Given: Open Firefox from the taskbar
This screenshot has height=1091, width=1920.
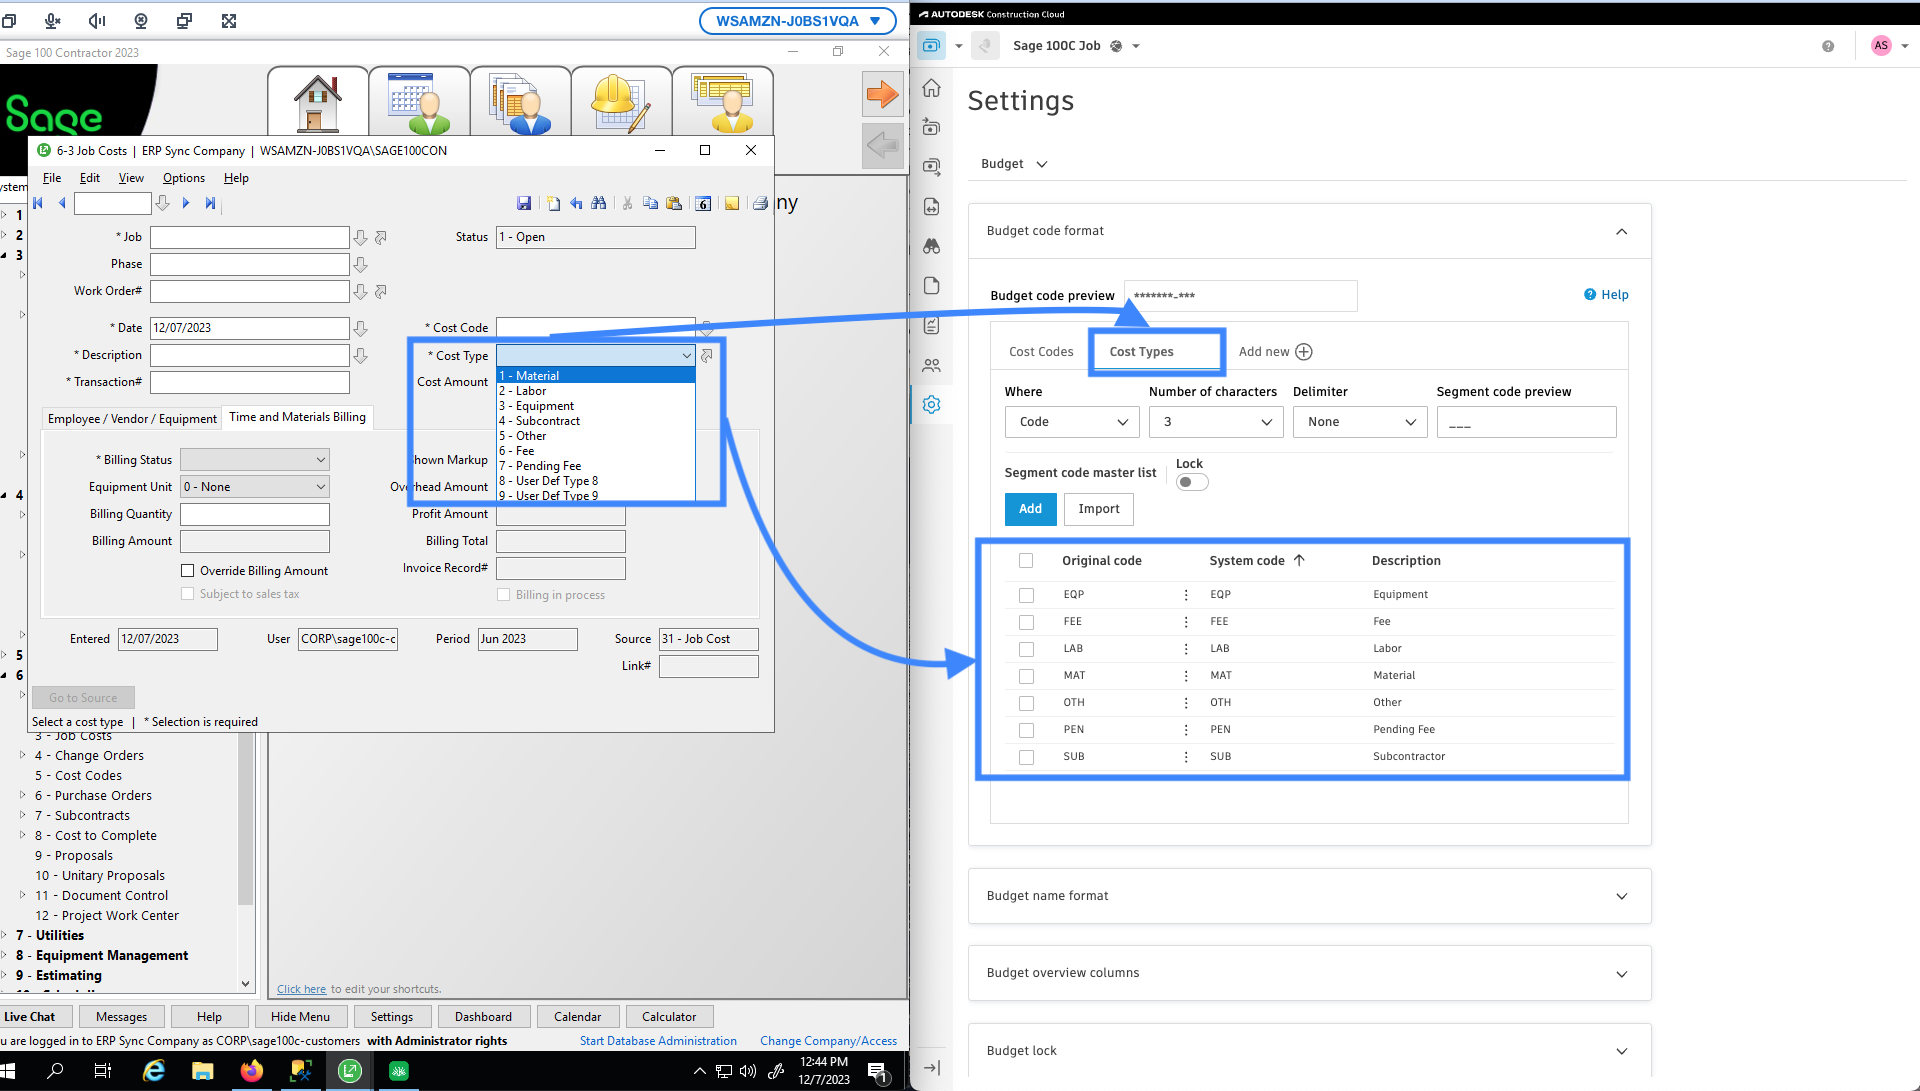Looking at the screenshot, I should 251,1071.
